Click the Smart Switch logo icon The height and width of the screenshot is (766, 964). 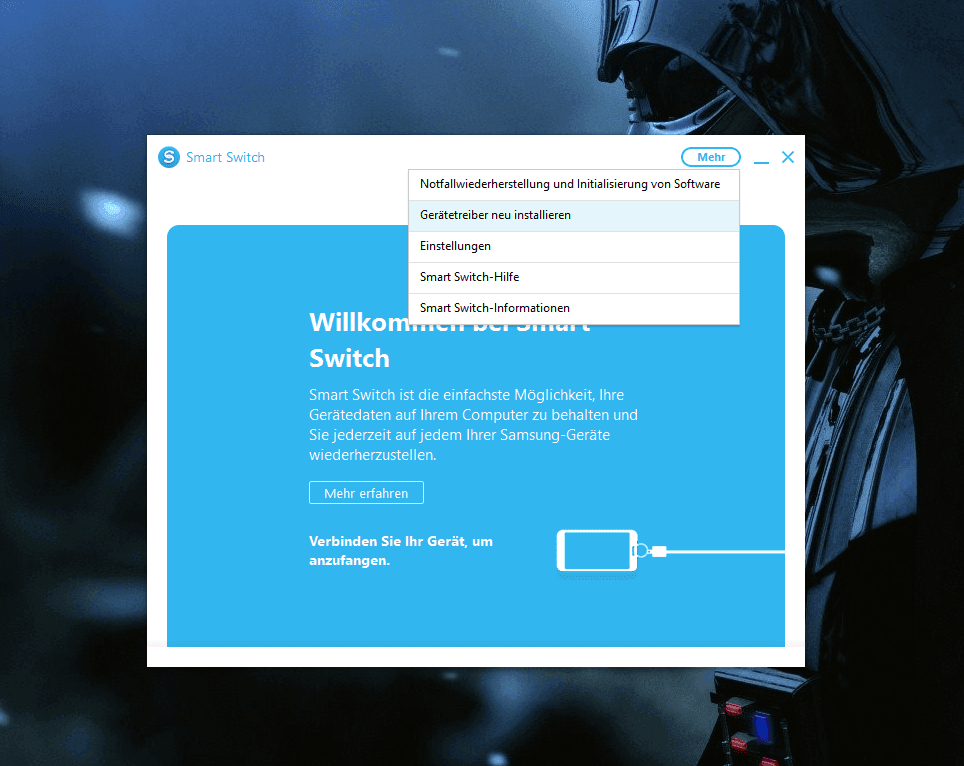pyautogui.click(x=168, y=157)
